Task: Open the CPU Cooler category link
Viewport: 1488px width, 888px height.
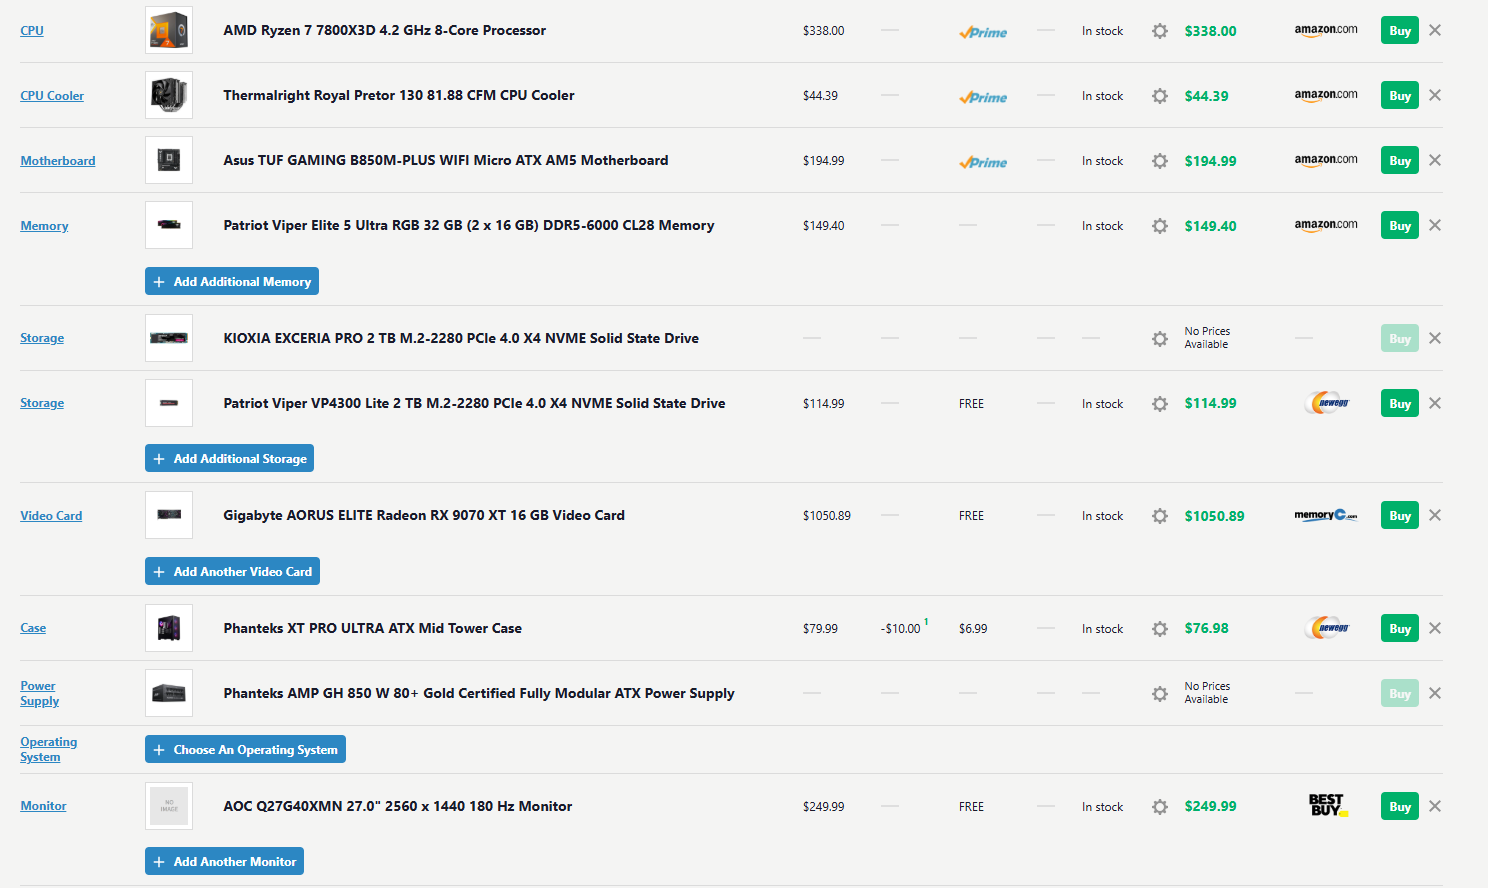Action: click(52, 96)
